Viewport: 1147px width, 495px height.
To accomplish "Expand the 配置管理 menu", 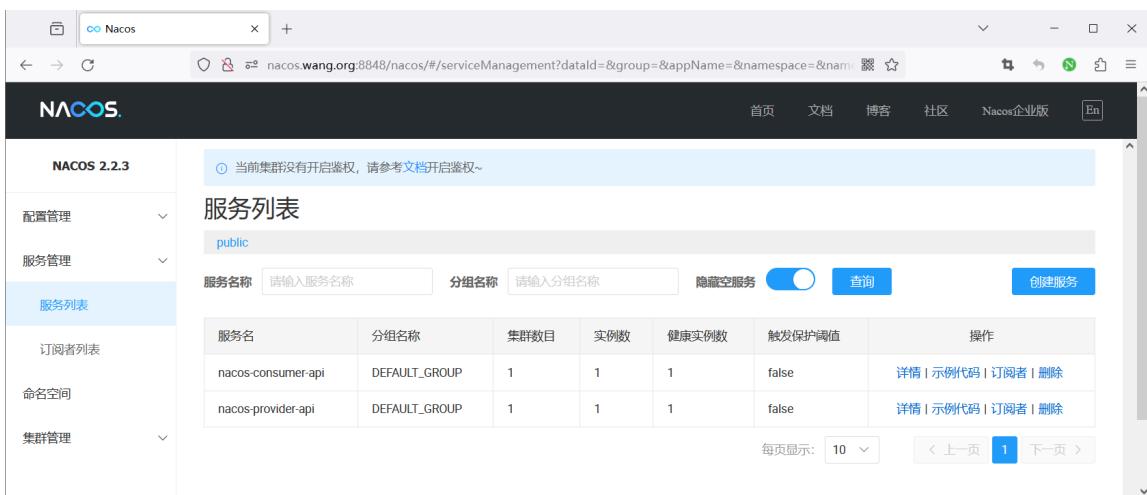I will 91,216.
